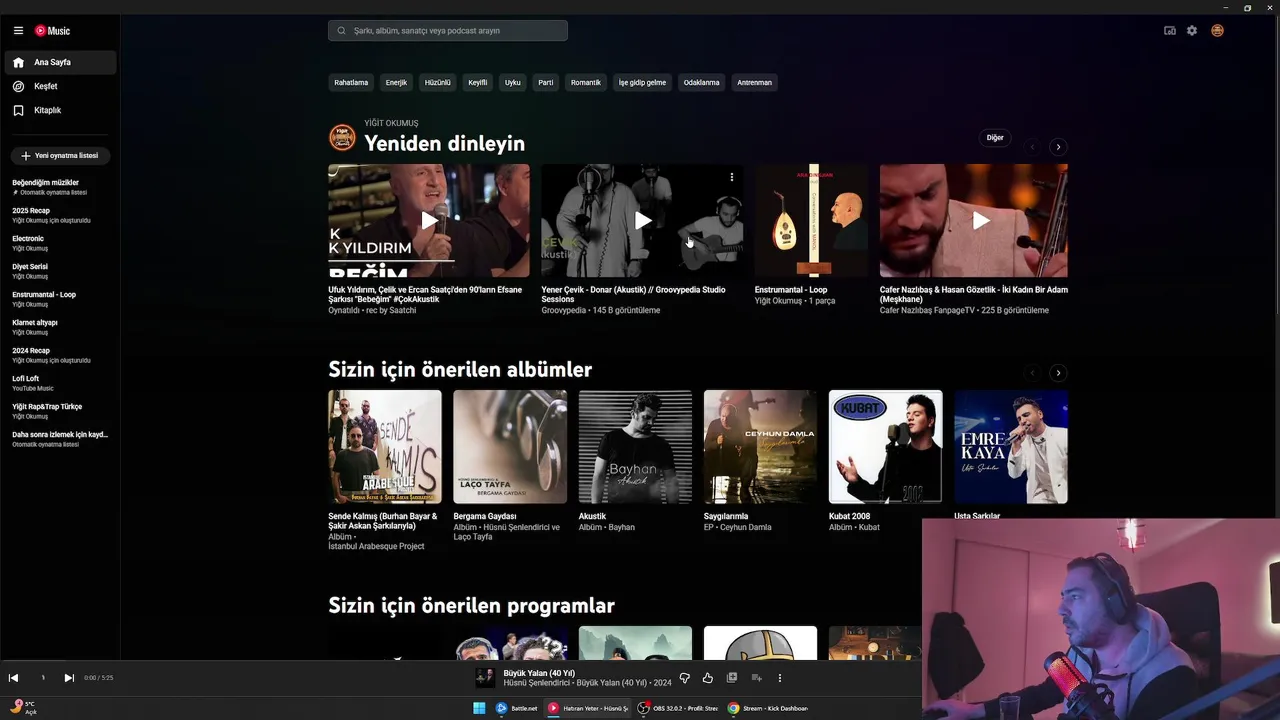Select the Hüzünlü mood chip

click(438, 83)
